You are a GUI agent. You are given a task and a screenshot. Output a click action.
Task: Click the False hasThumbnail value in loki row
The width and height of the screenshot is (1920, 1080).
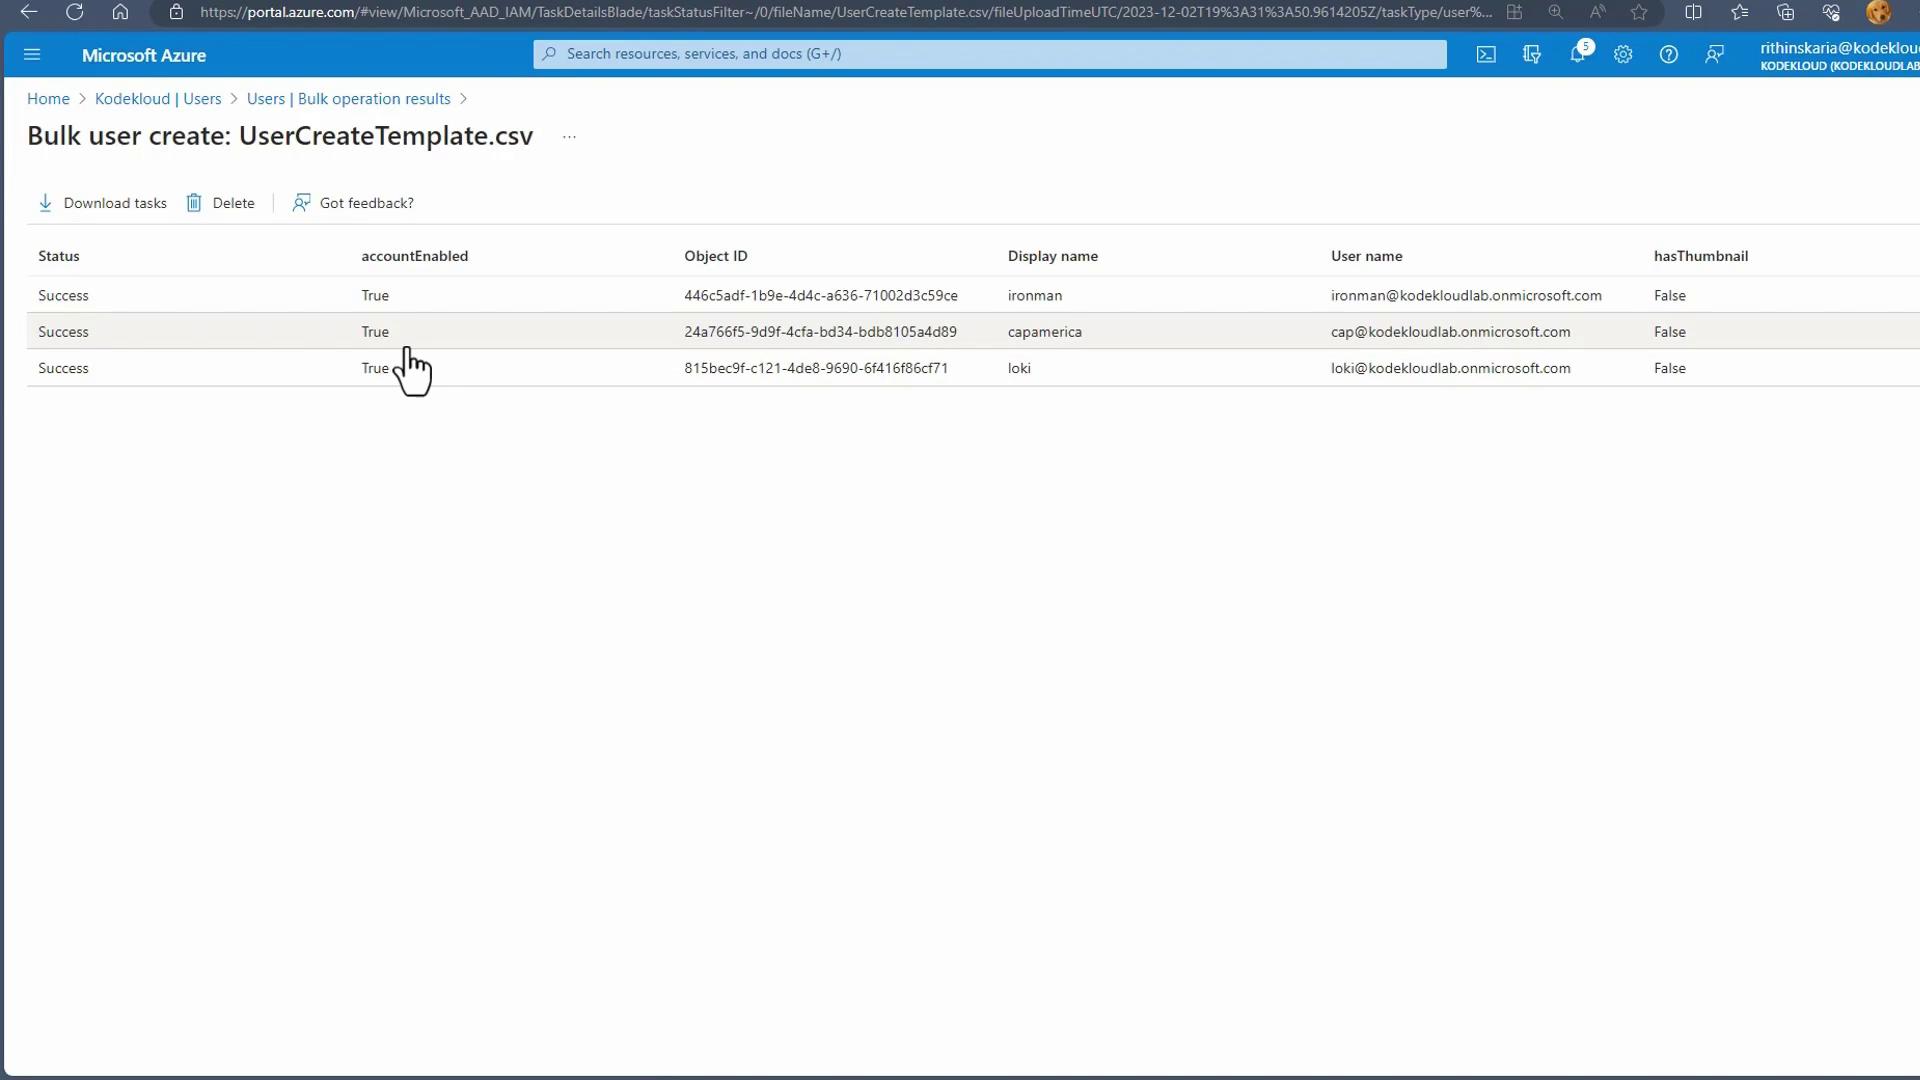pyautogui.click(x=1669, y=368)
